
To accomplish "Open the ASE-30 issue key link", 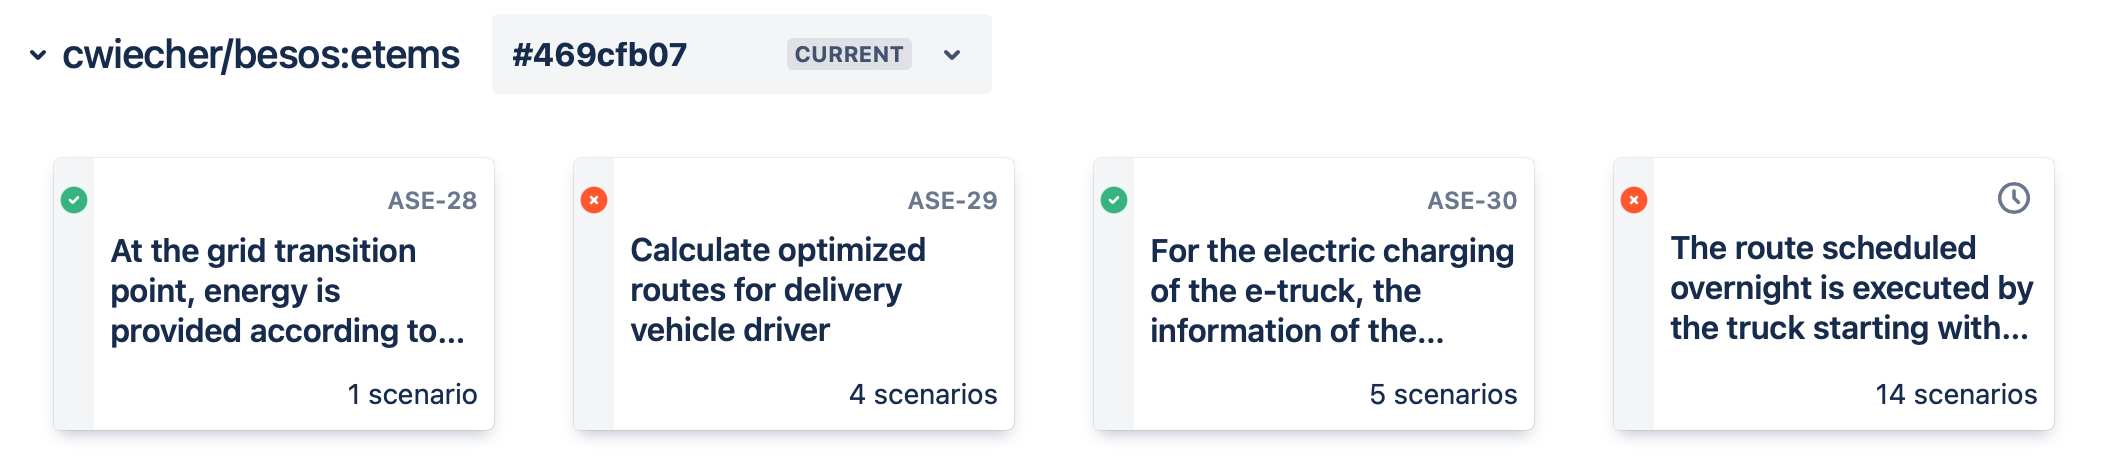I will (x=1472, y=201).
